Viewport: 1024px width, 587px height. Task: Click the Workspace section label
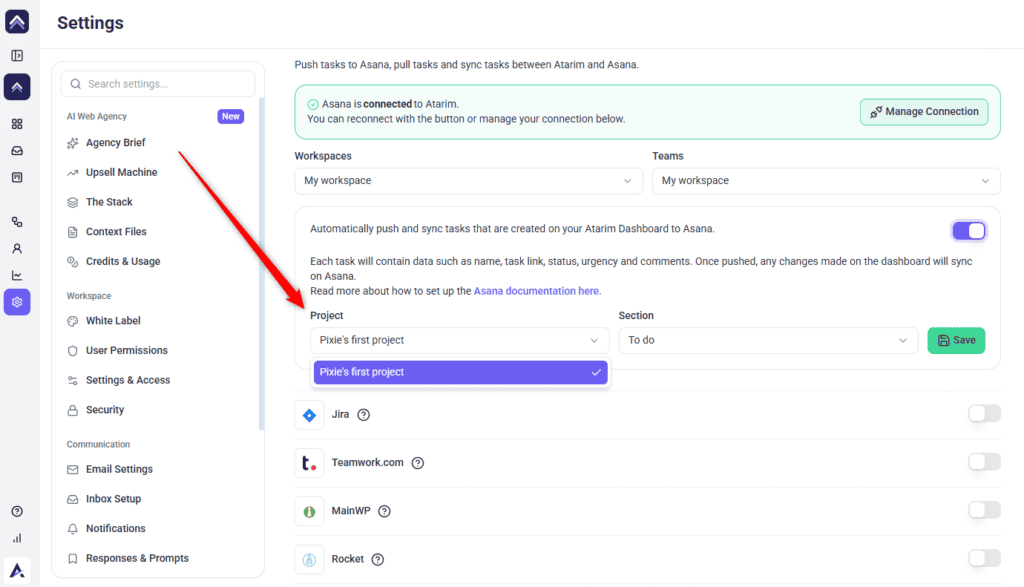[x=89, y=296]
